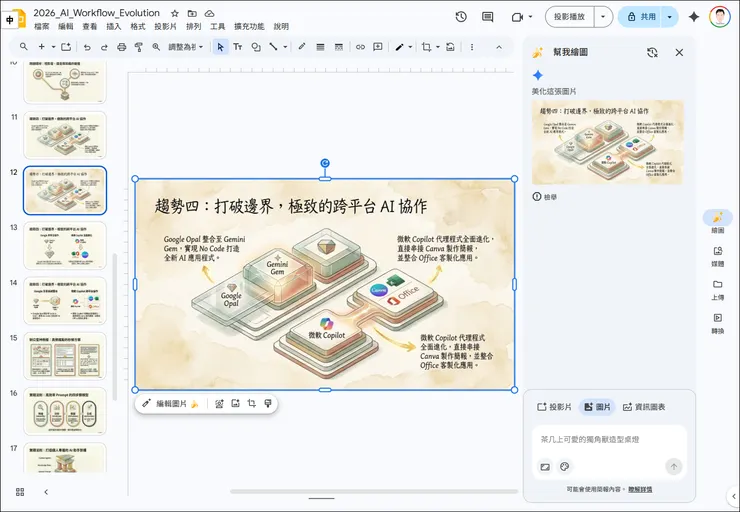Click the history icon in 幫我繪圖 header
The height and width of the screenshot is (512, 740).
(x=652, y=52)
